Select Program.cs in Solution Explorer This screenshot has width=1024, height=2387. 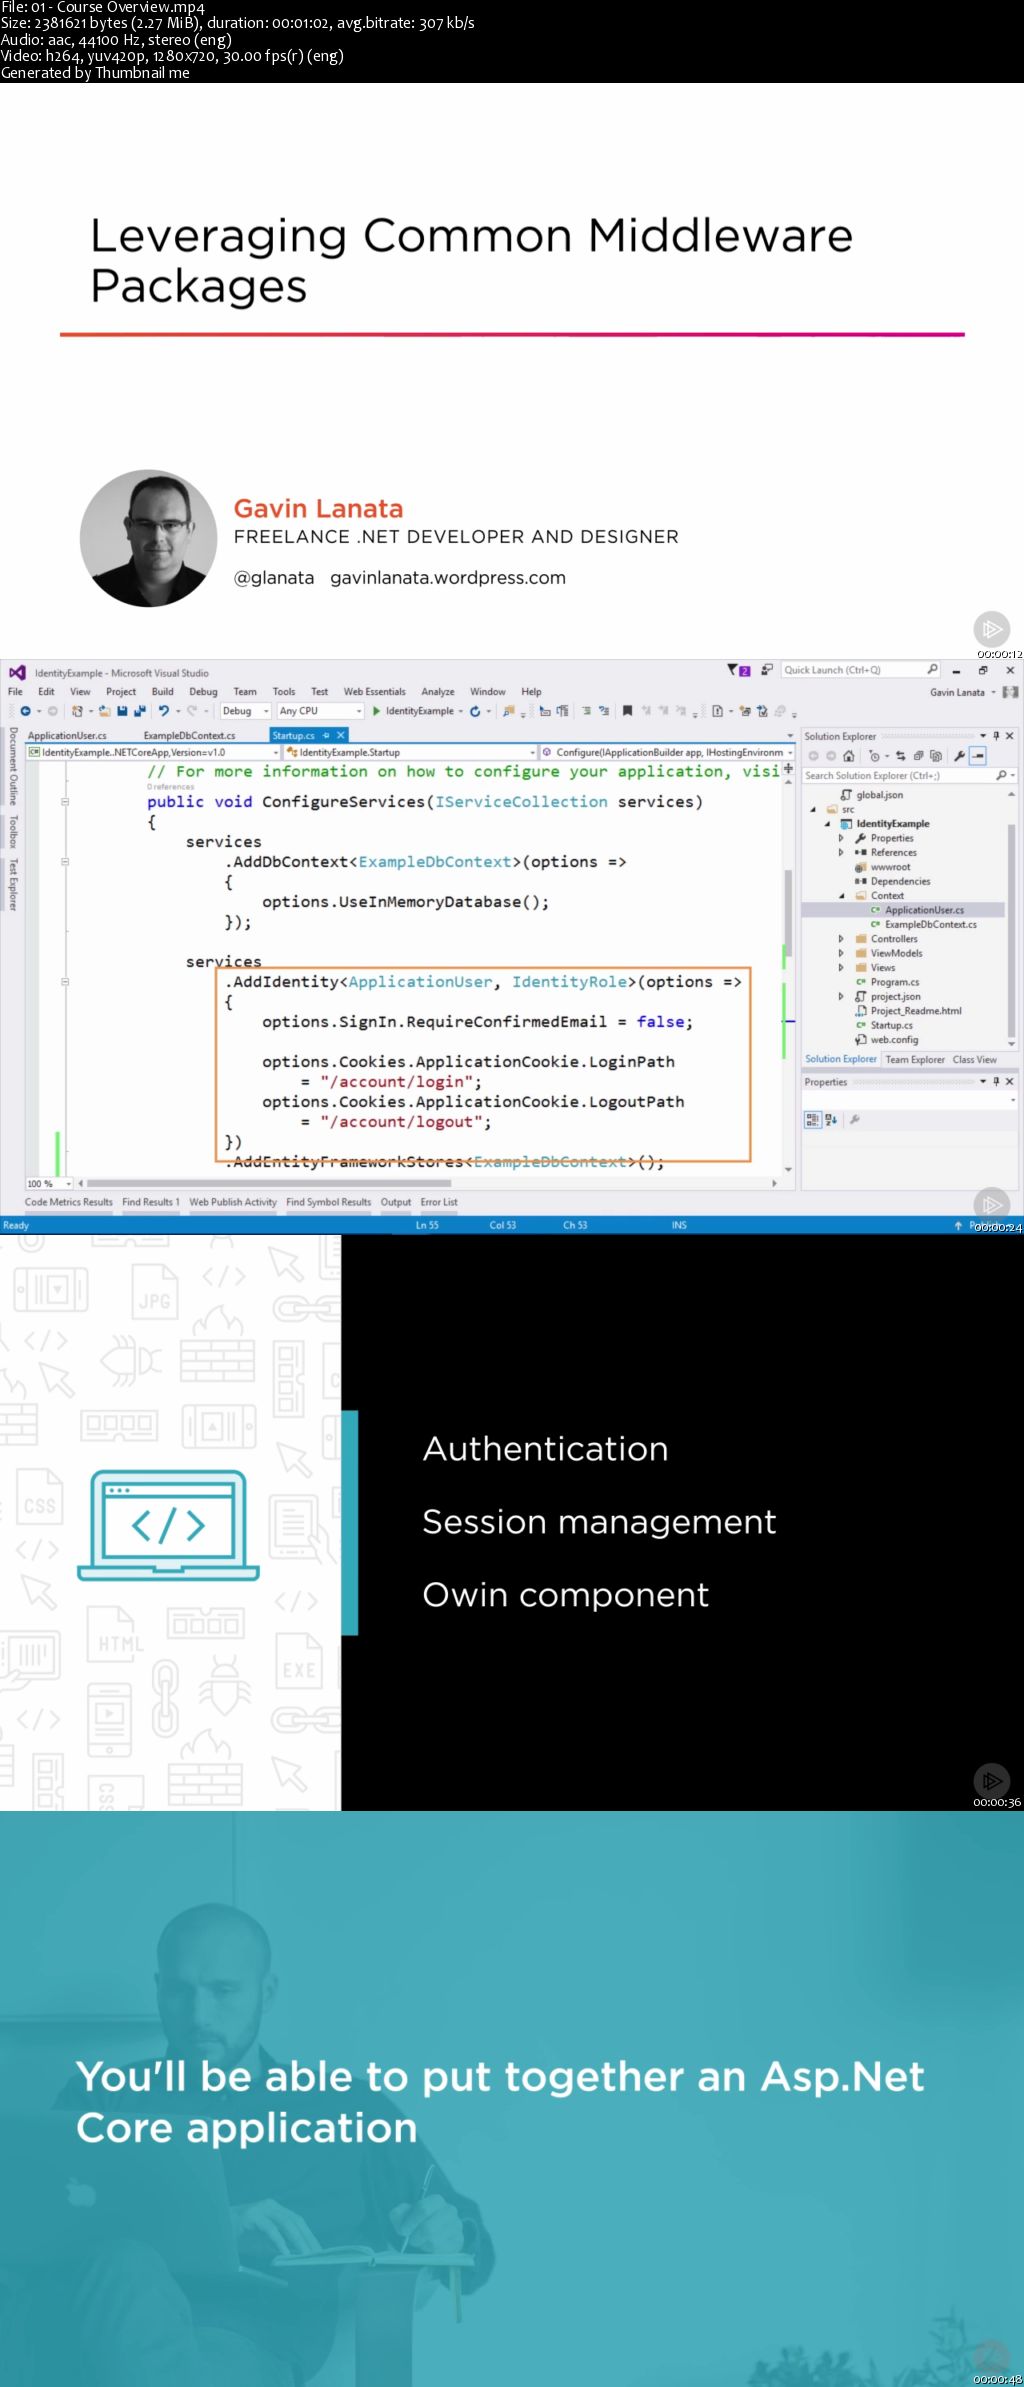tap(894, 982)
